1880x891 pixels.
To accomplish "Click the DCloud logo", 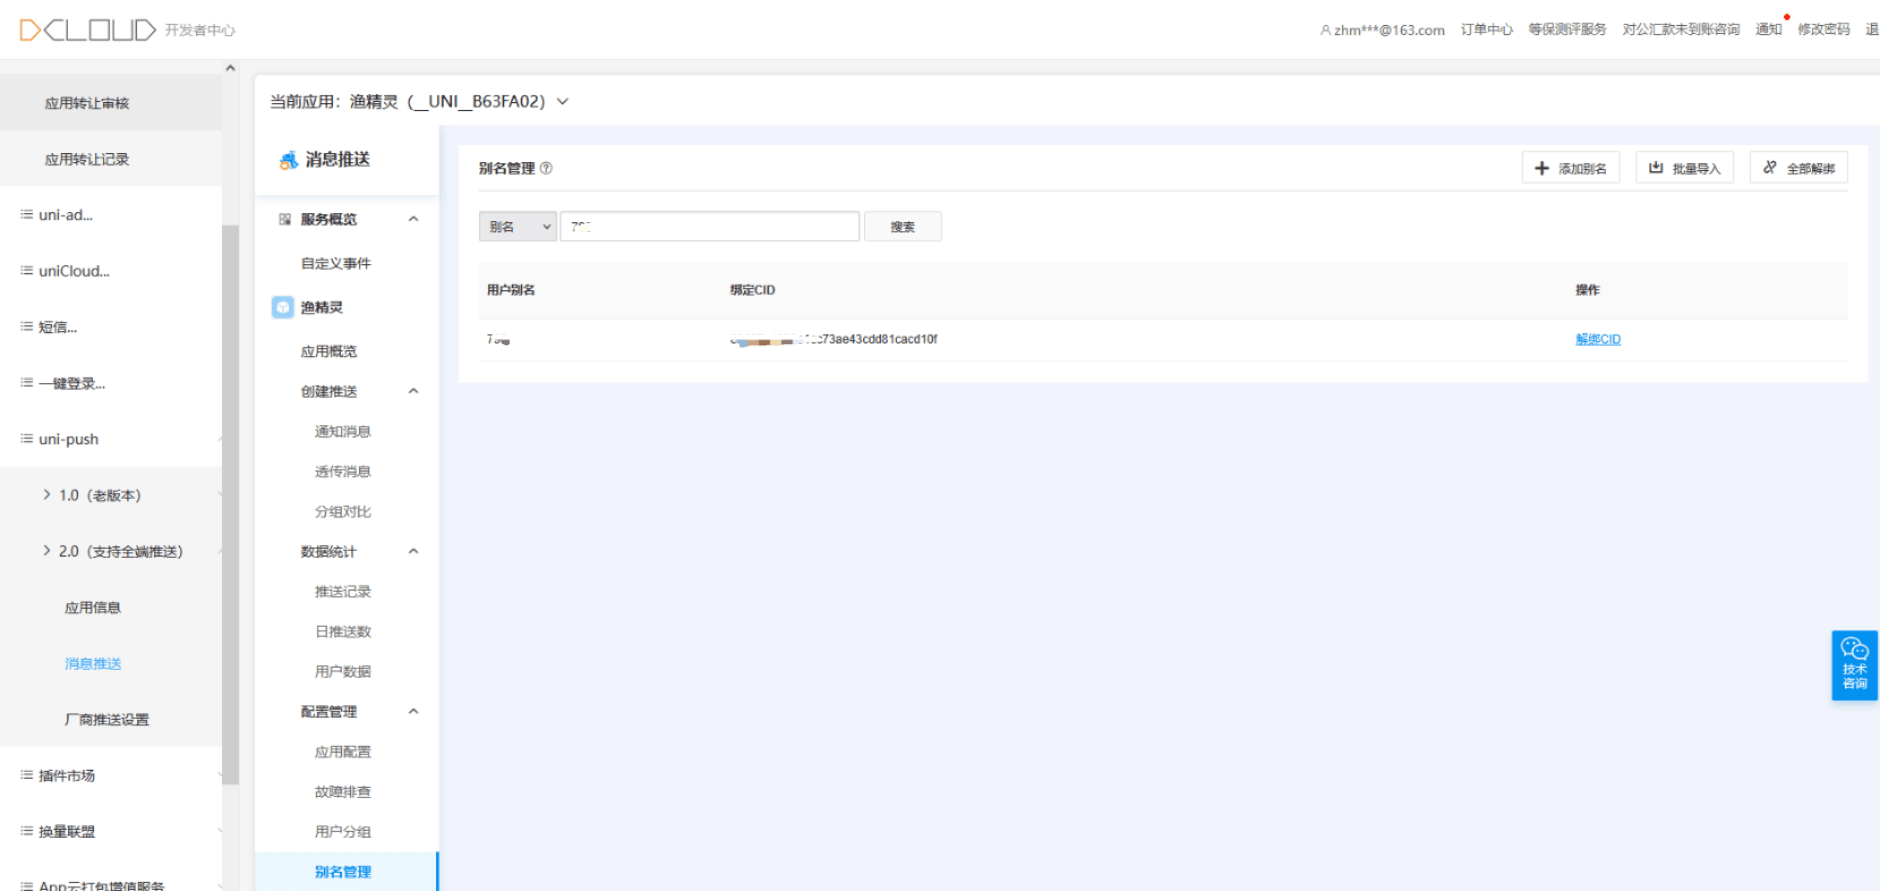I will tap(88, 30).
